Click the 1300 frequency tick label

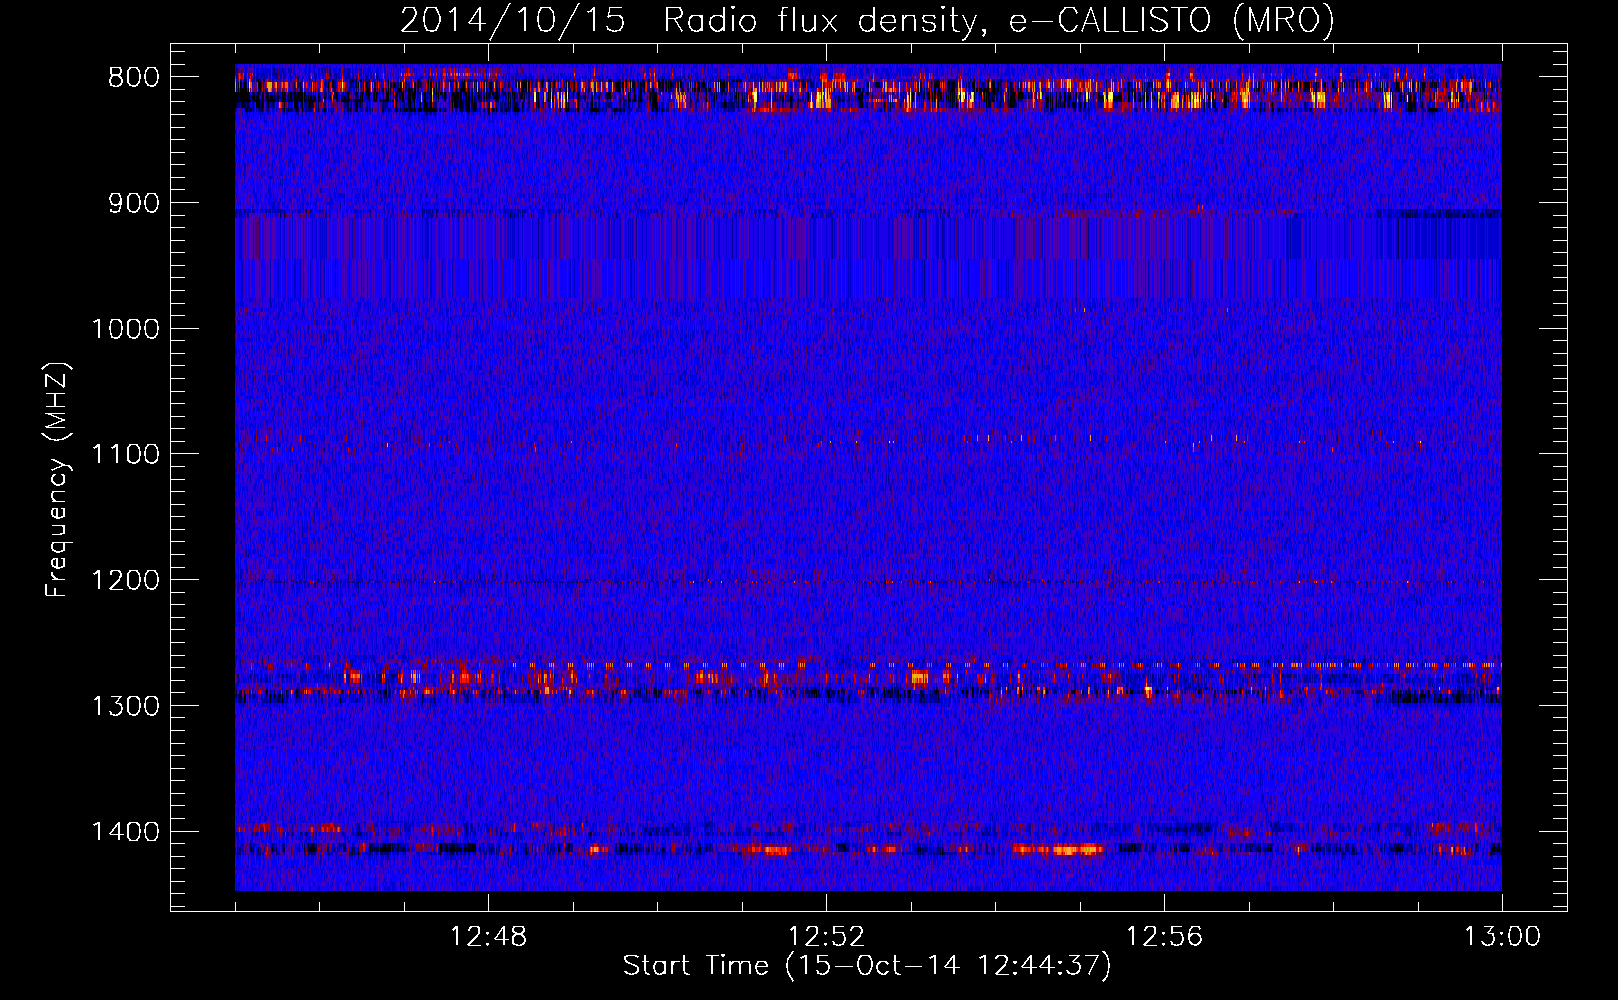(x=125, y=706)
